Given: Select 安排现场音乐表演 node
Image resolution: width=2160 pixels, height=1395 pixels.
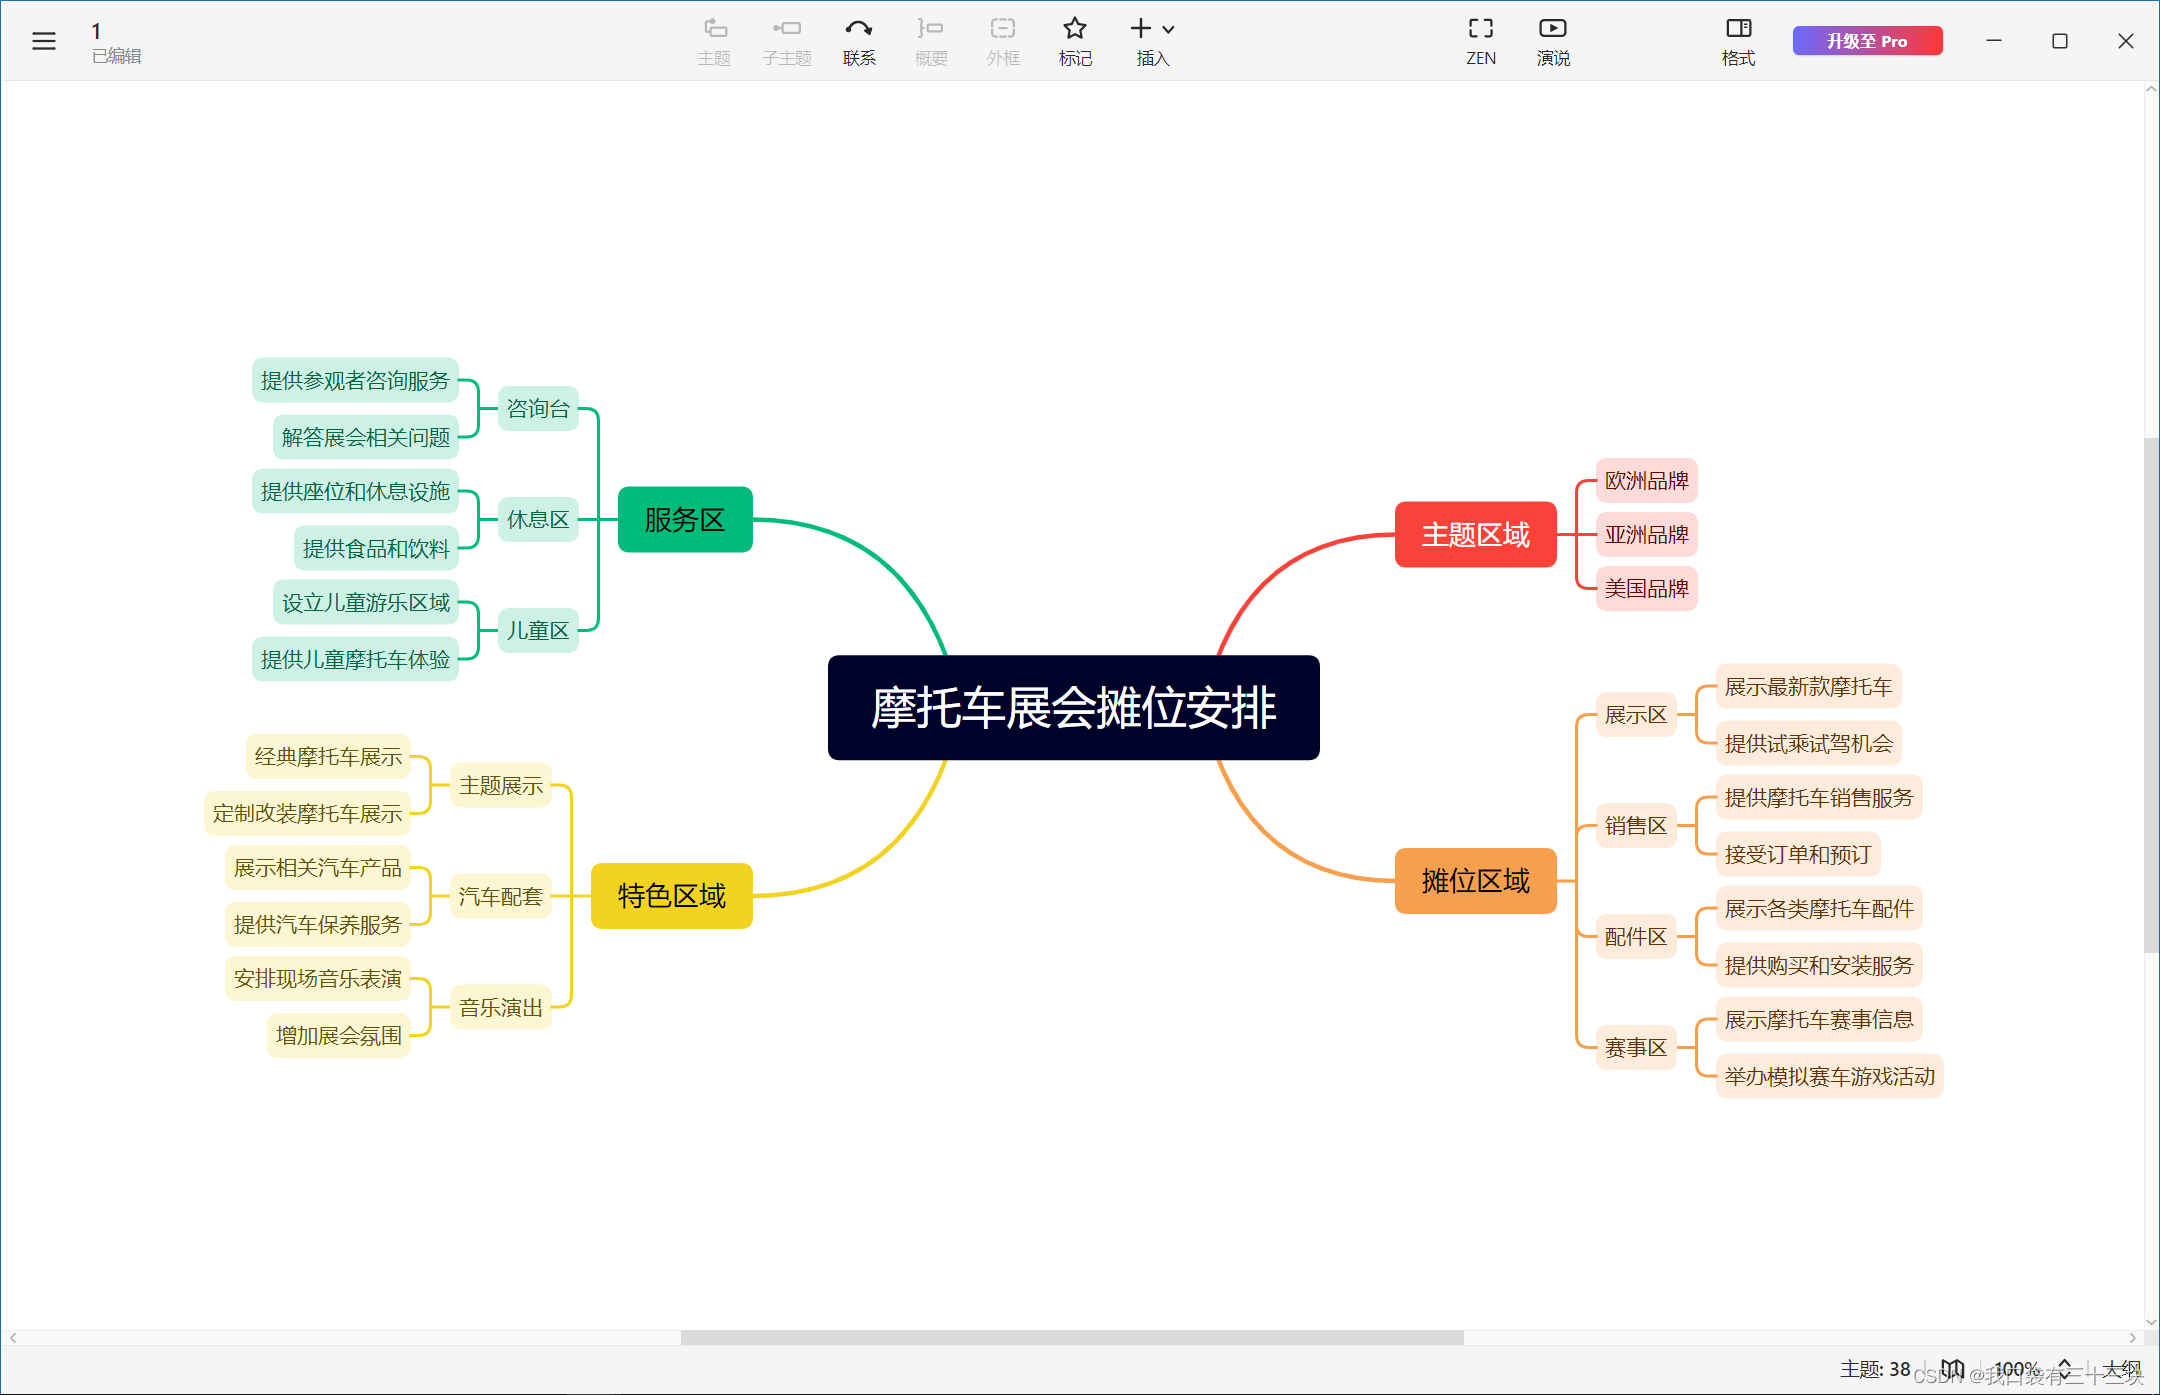Looking at the screenshot, I should click(317, 979).
